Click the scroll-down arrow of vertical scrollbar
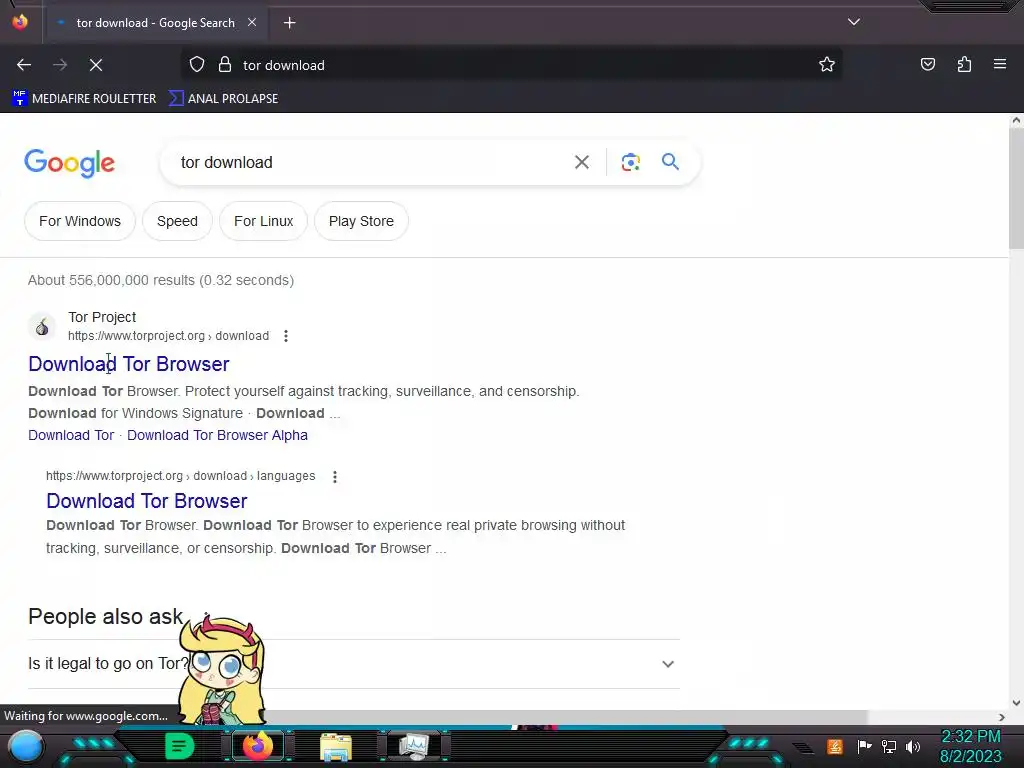Image resolution: width=1024 pixels, height=768 pixels. click(1016, 703)
